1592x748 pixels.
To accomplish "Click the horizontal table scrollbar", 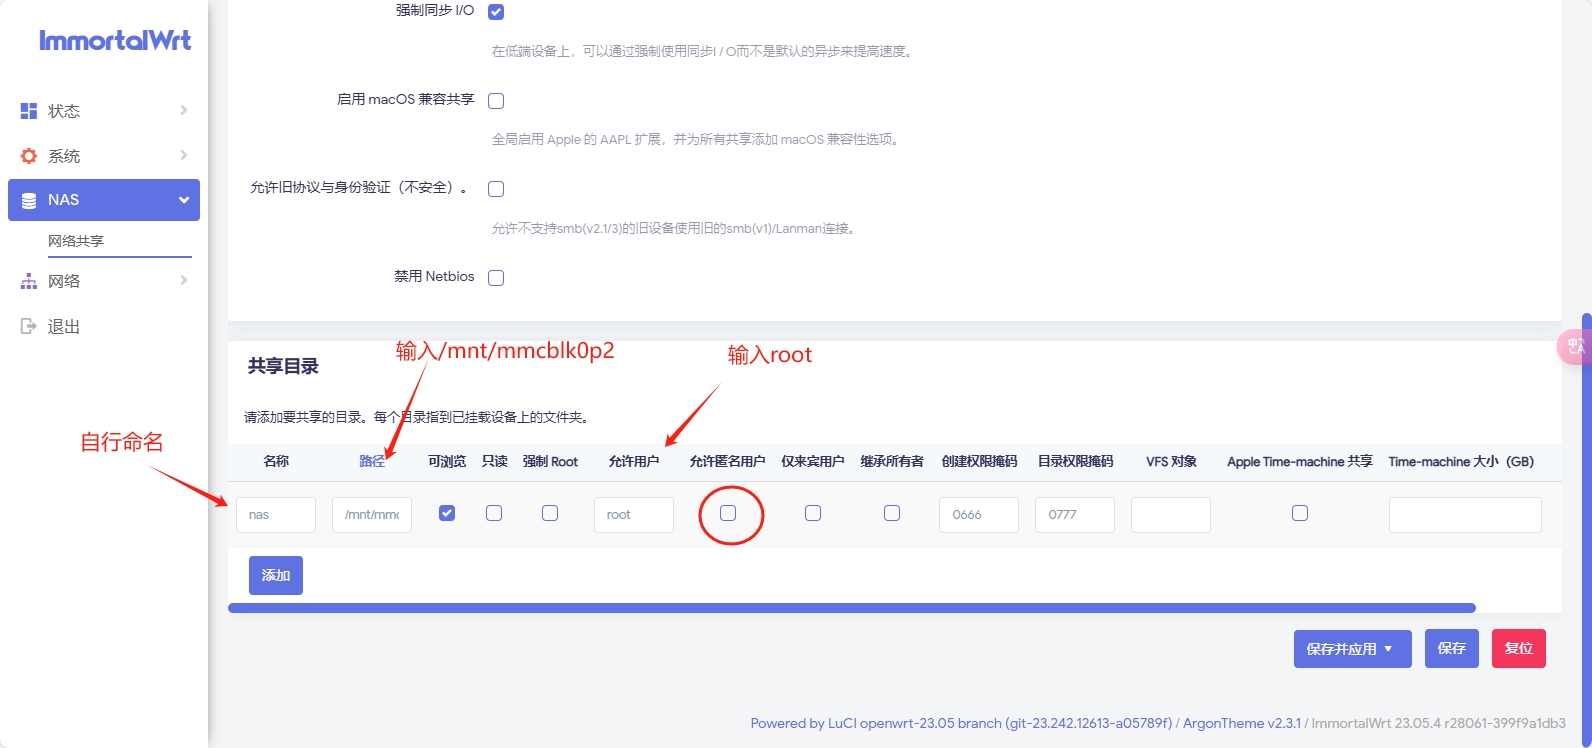I will [x=852, y=608].
